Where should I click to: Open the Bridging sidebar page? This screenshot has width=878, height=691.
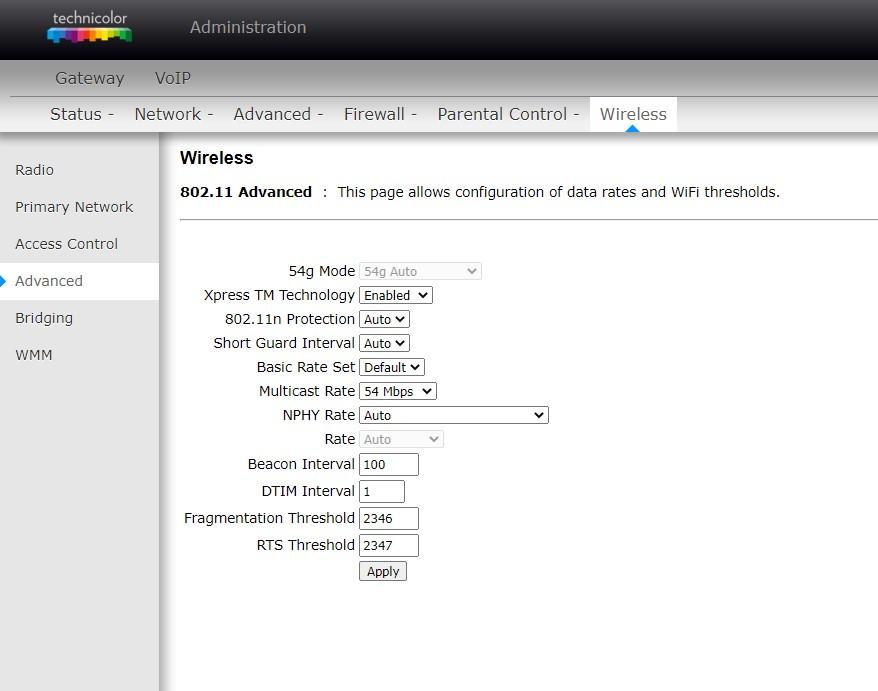click(x=44, y=318)
